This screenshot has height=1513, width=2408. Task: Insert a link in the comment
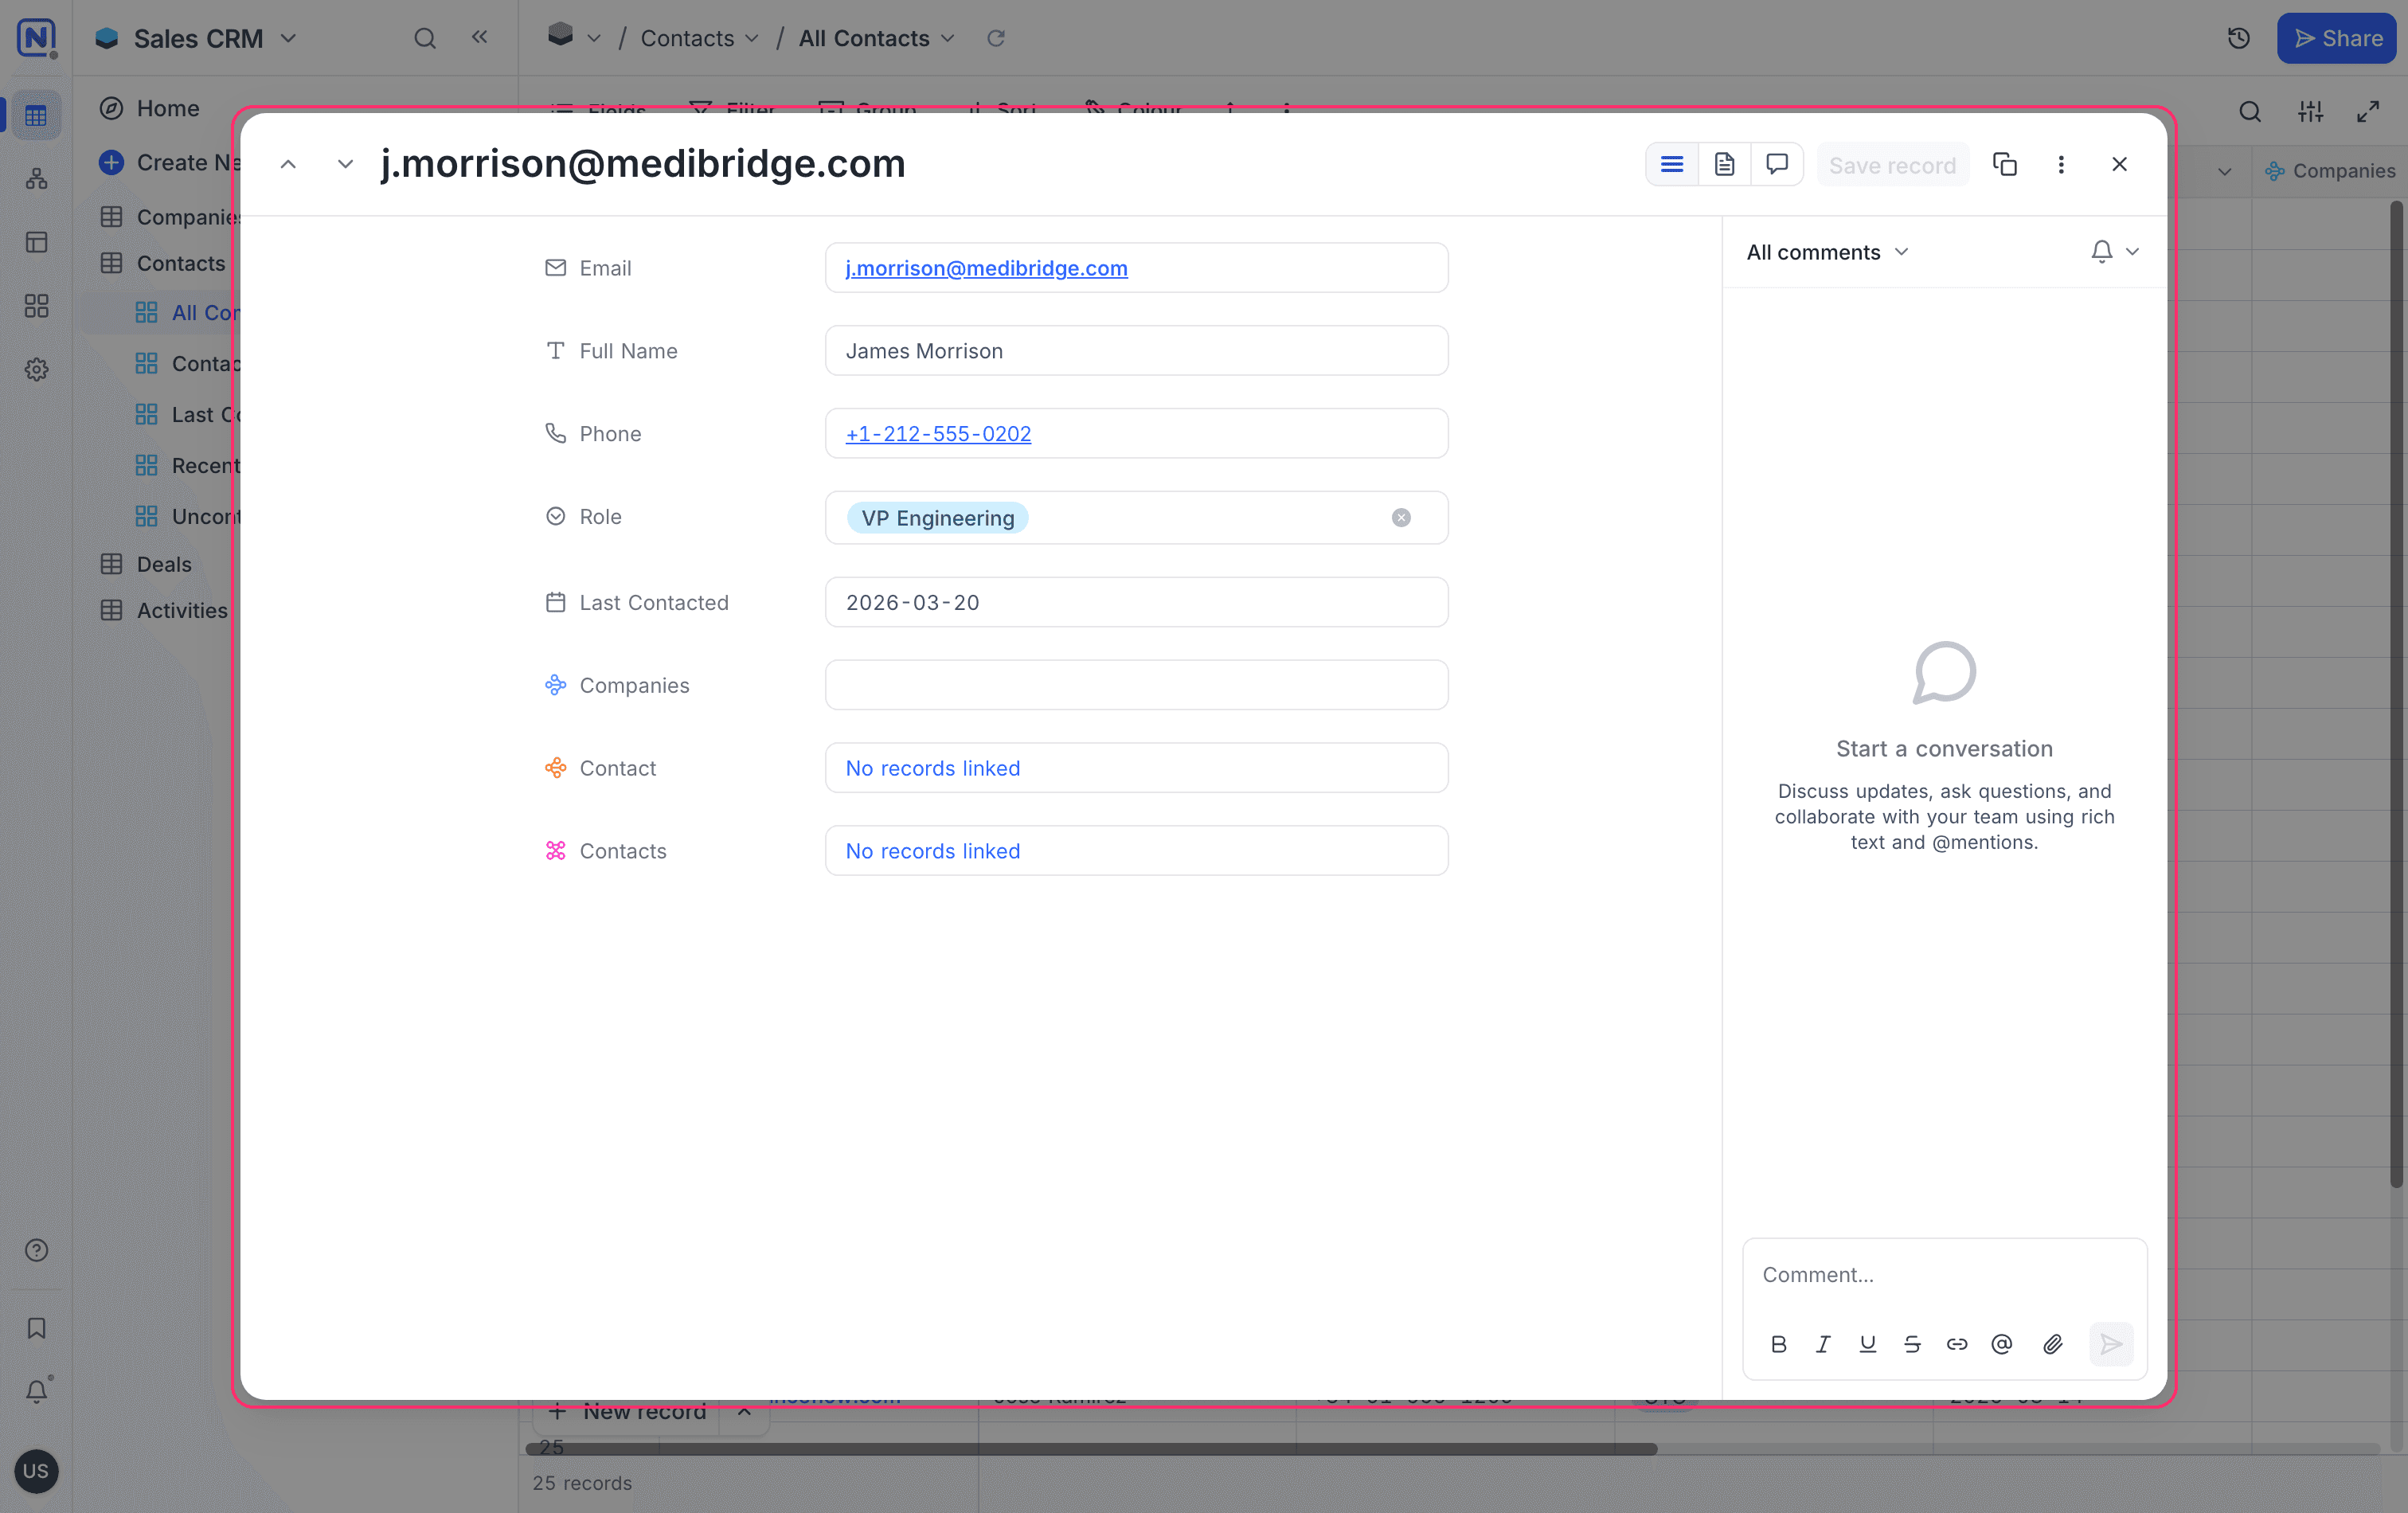pos(1957,1344)
